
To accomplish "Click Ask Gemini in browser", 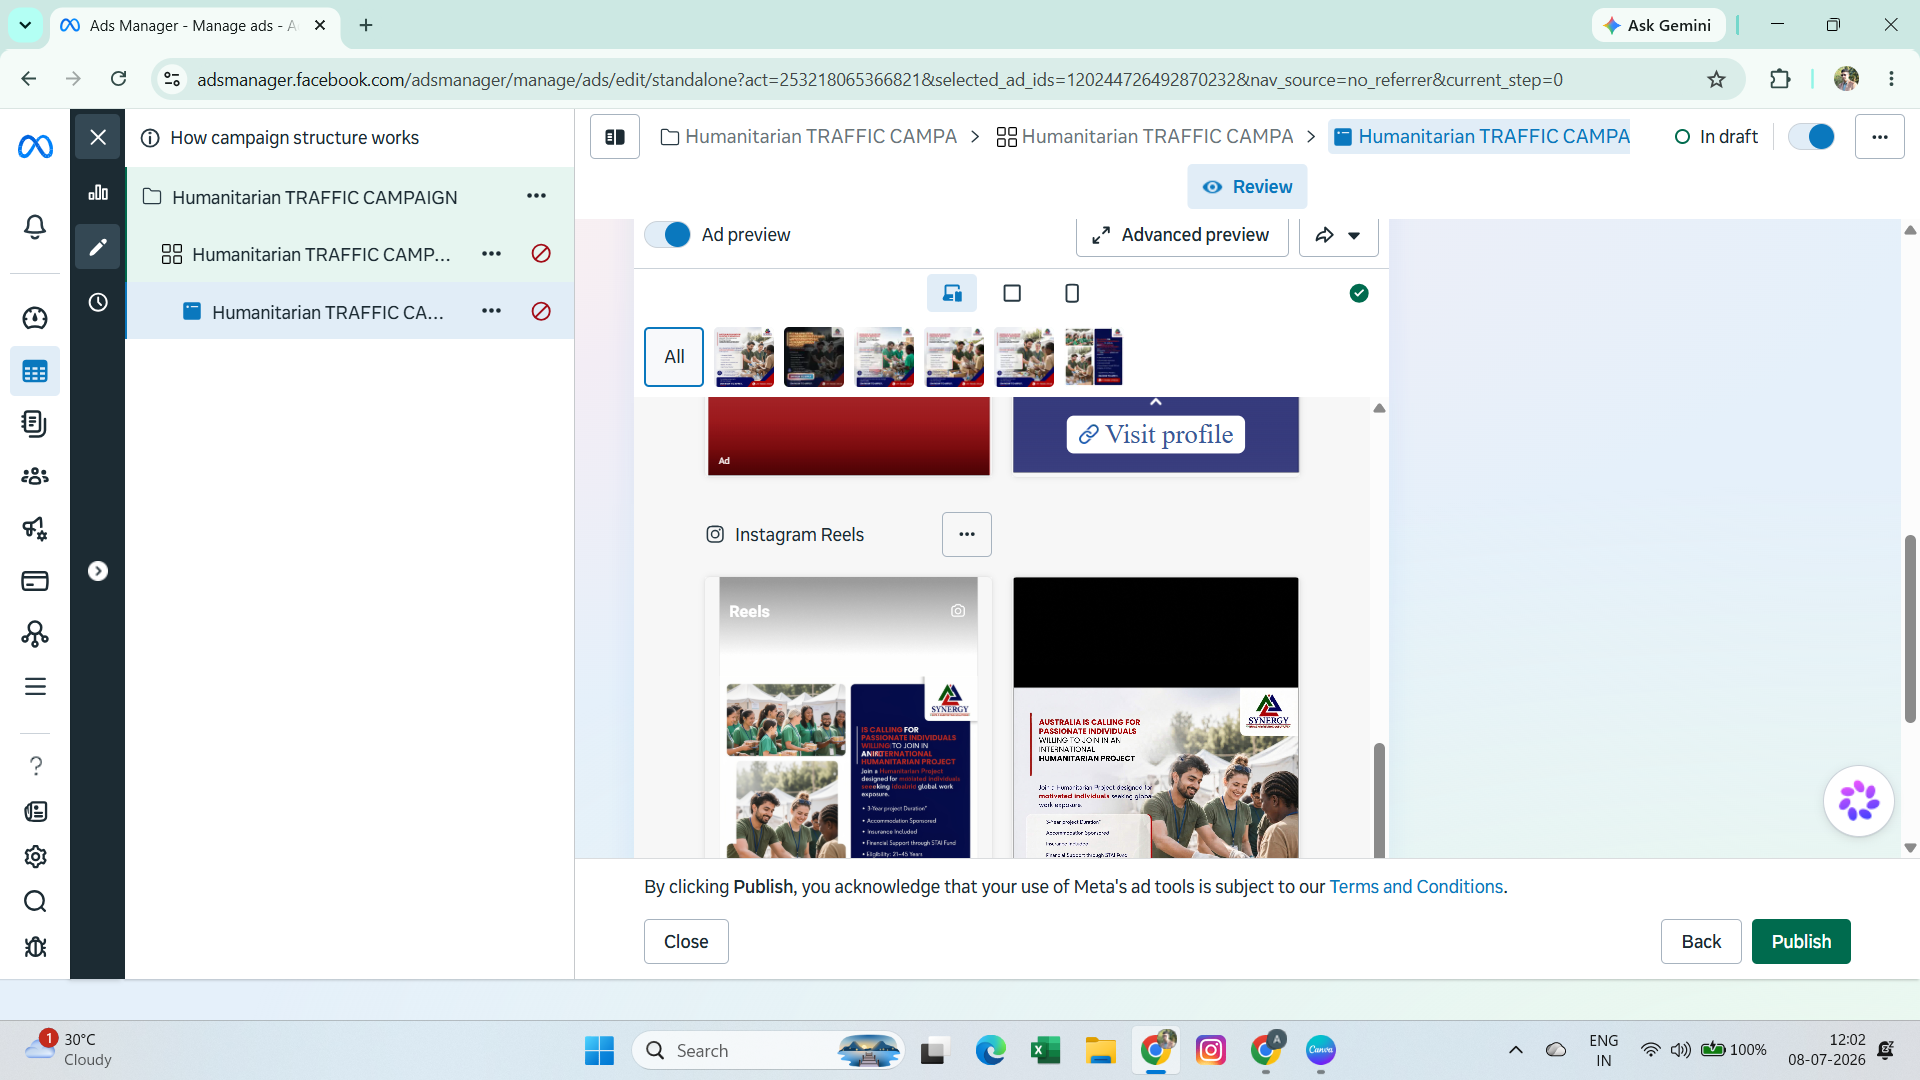I will tap(1658, 25).
